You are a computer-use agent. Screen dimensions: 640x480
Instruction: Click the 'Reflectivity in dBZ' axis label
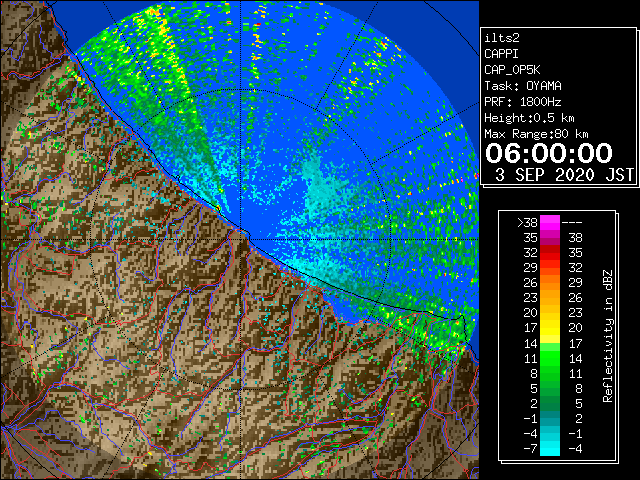tap(608, 336)
